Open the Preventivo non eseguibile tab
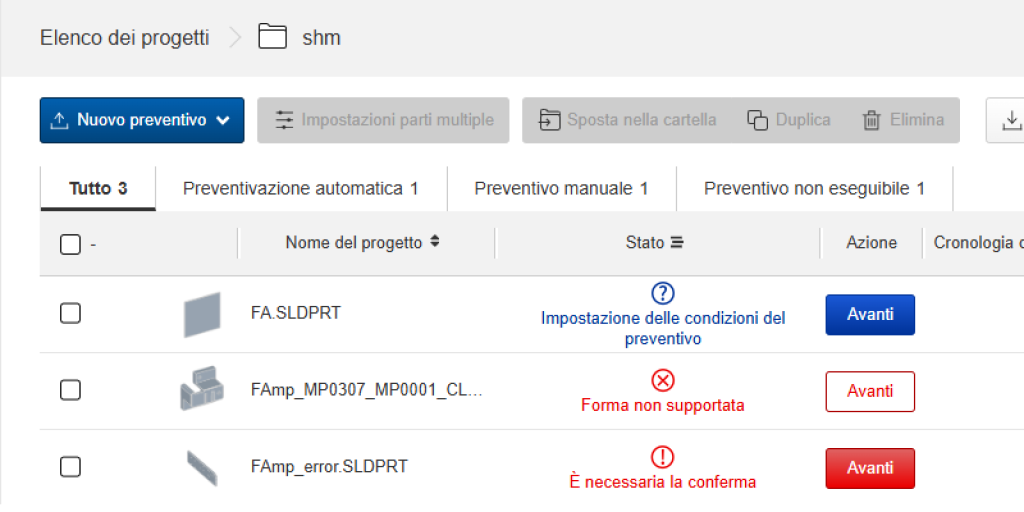1024x512 pixels. (814, 188)
